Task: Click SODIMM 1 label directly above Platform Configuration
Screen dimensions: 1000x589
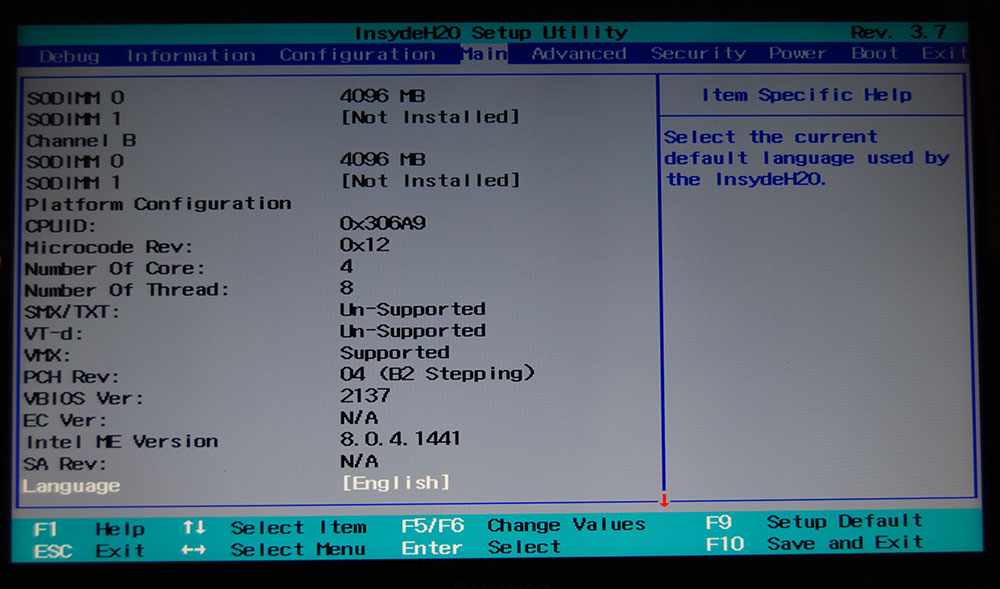Action: tap(73, 183)
